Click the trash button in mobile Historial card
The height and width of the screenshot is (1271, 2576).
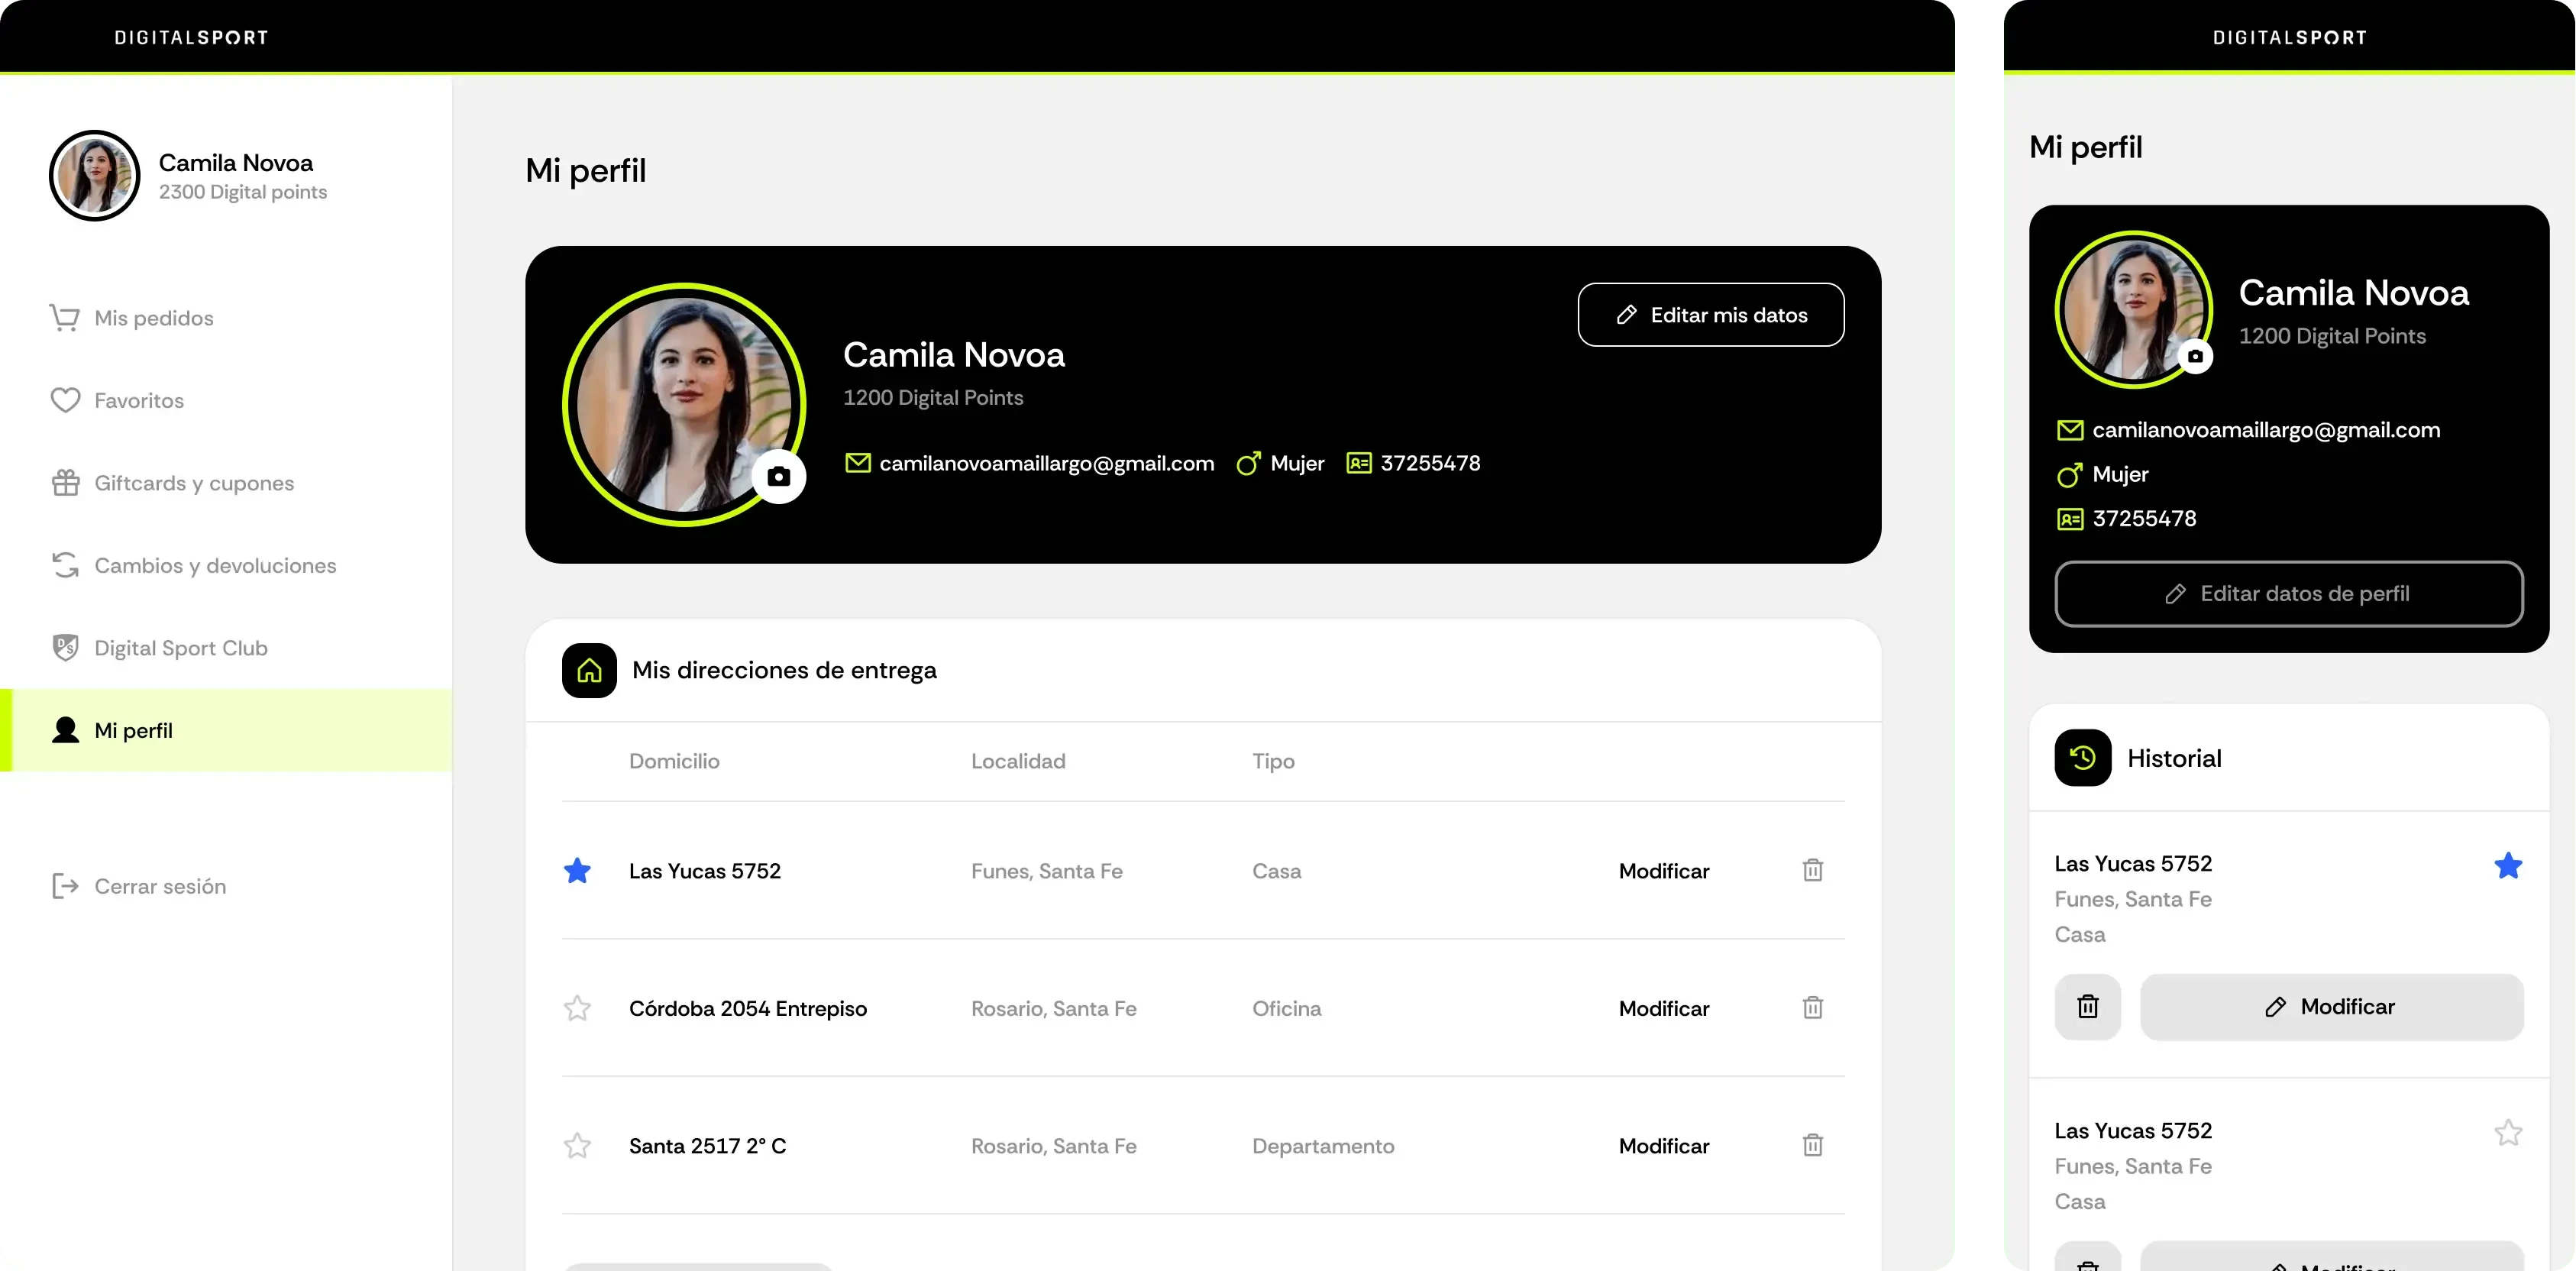(x=2087, y=1006)
